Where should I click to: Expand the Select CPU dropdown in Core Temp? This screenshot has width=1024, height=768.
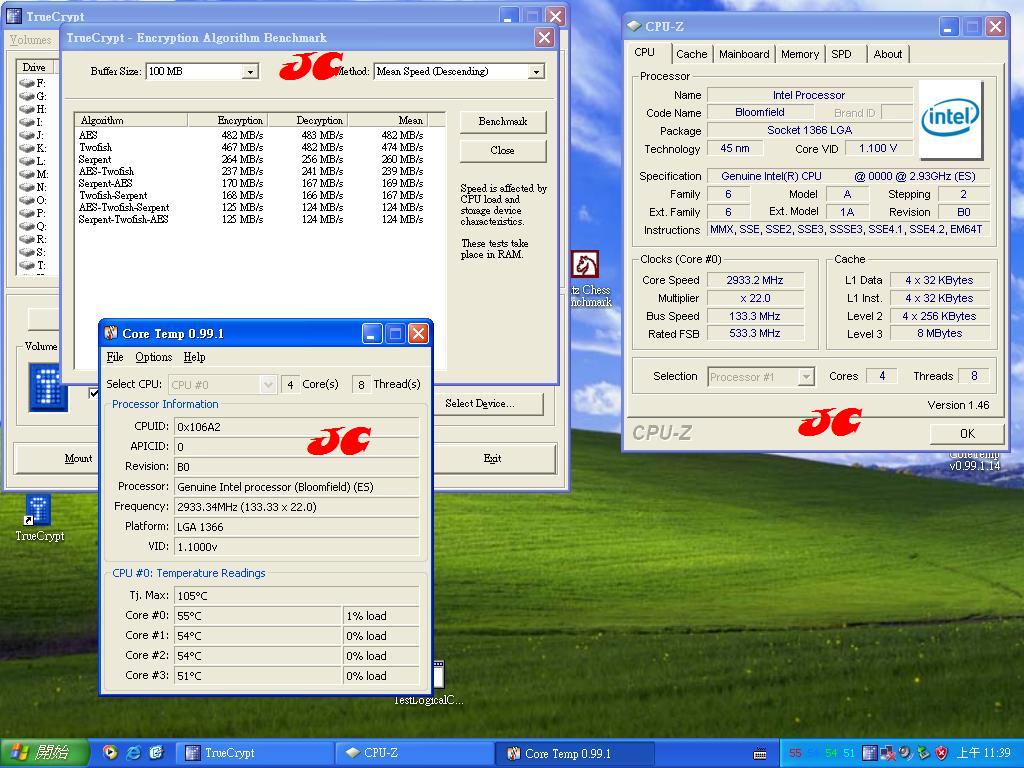click(268, 385)
